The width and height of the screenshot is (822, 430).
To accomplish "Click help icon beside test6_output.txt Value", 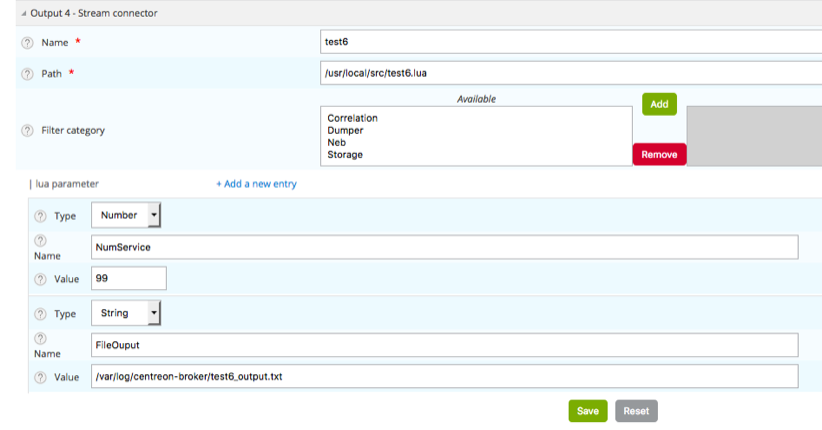I will coord(40,377).
